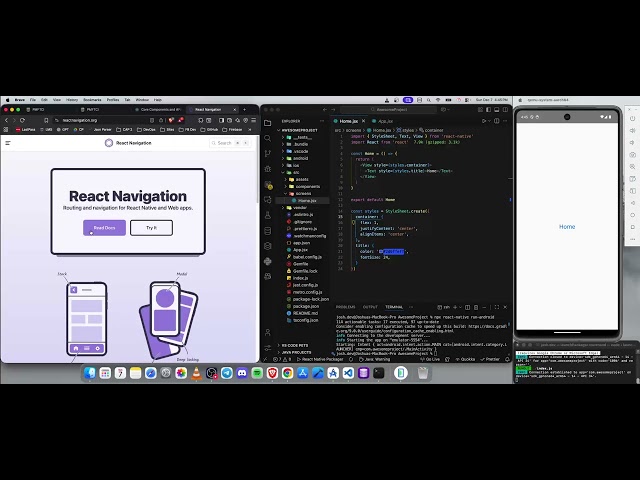Click the highlighted color value on line 21

pyautogui.click(x=392, y=251)
